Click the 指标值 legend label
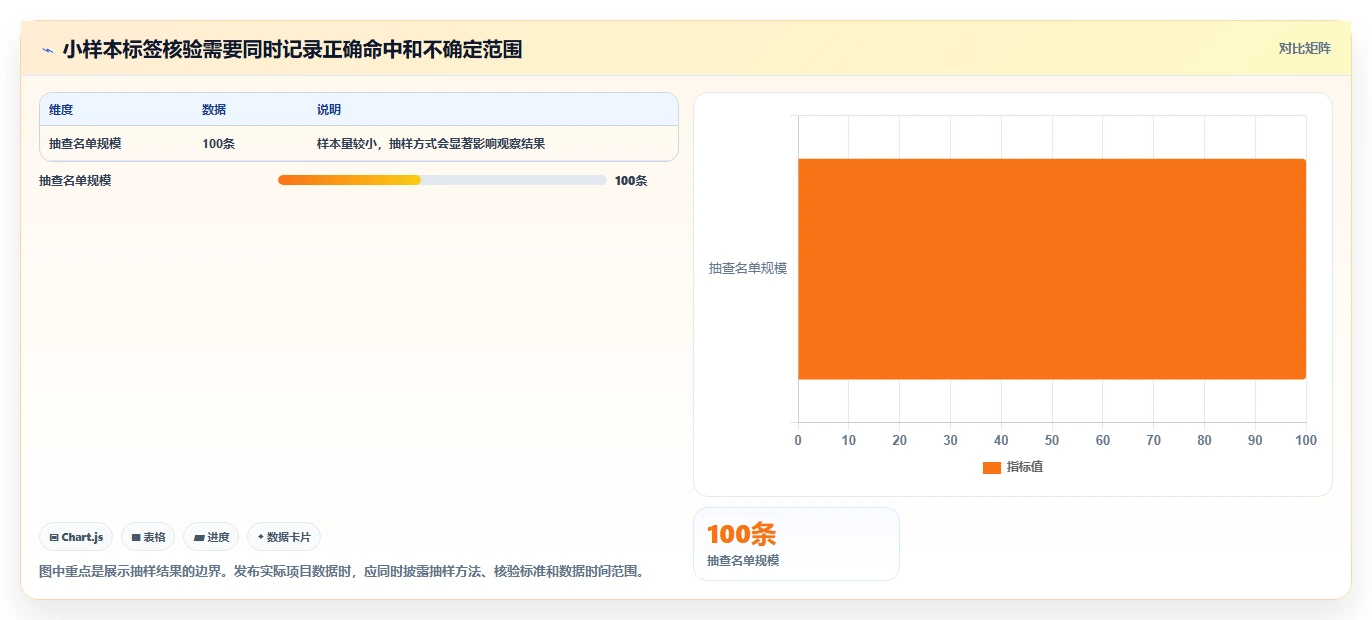Image resolution: width=1372 pixels, height=620 pixels. [1025, 467]
